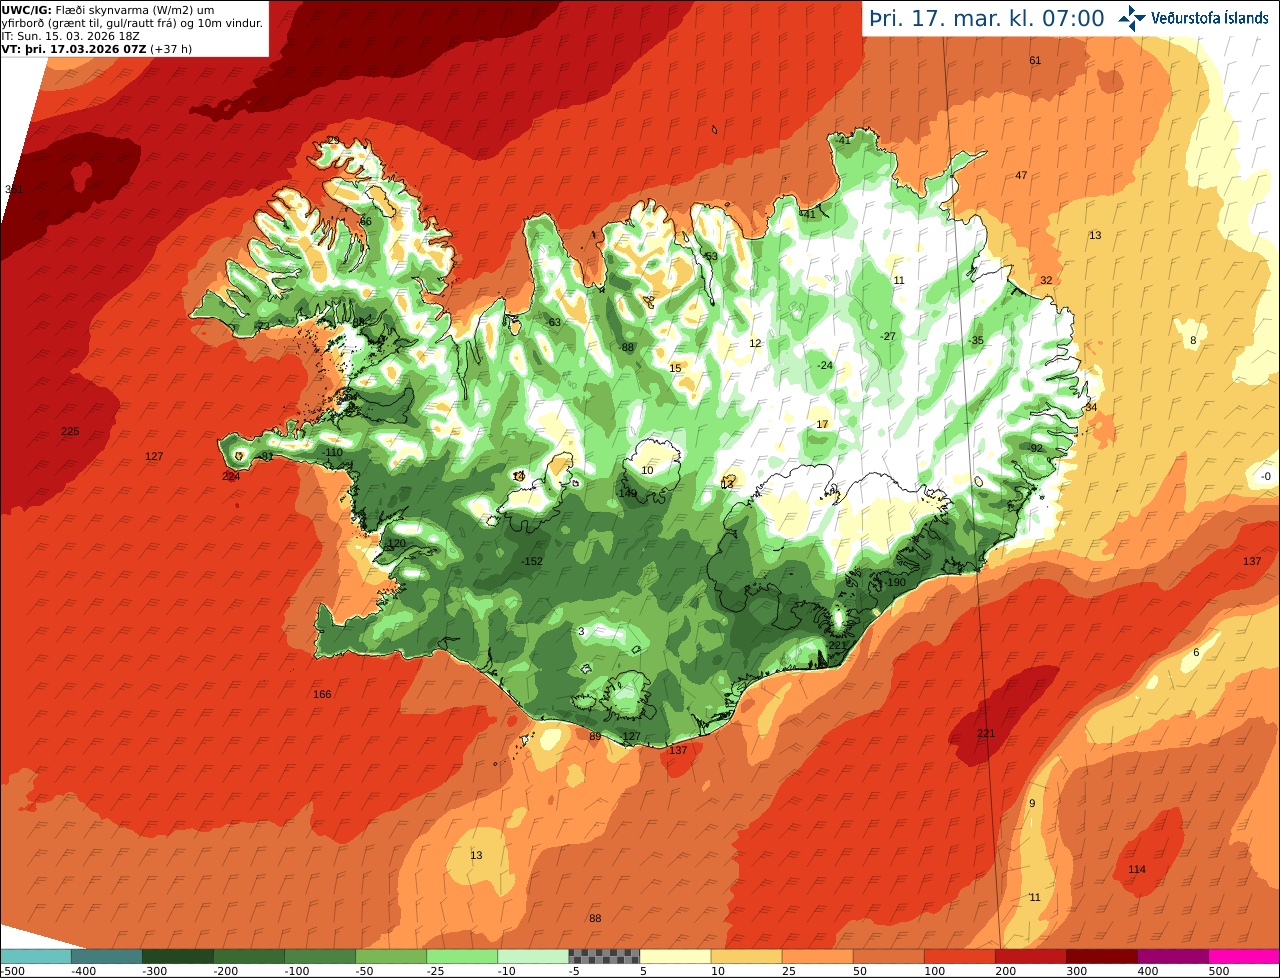This screenshot has width=1280, height=978.
Task: Click the '225' value in the western sea
Action: tap(70, 432)
